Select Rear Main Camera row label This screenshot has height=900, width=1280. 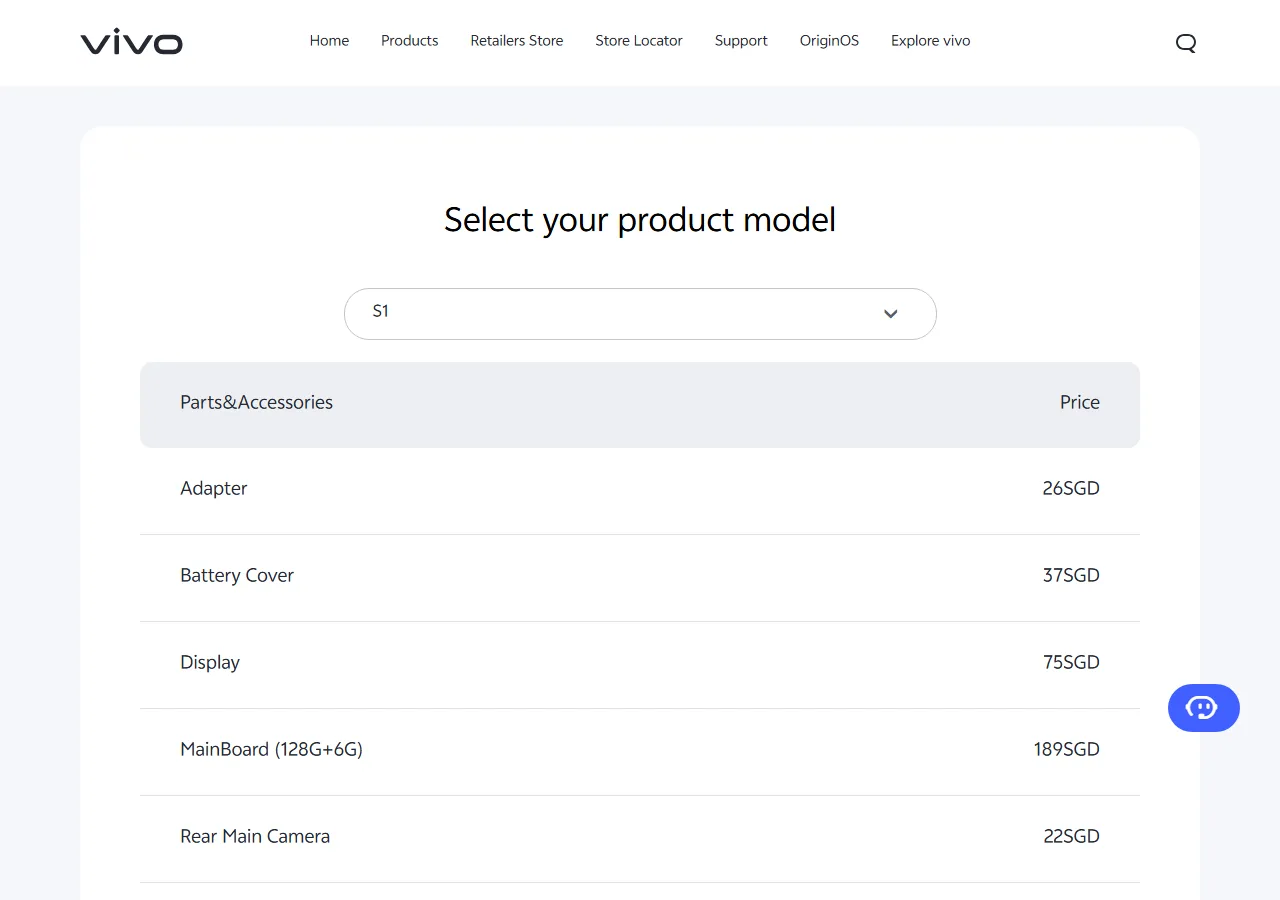point(255,837)
